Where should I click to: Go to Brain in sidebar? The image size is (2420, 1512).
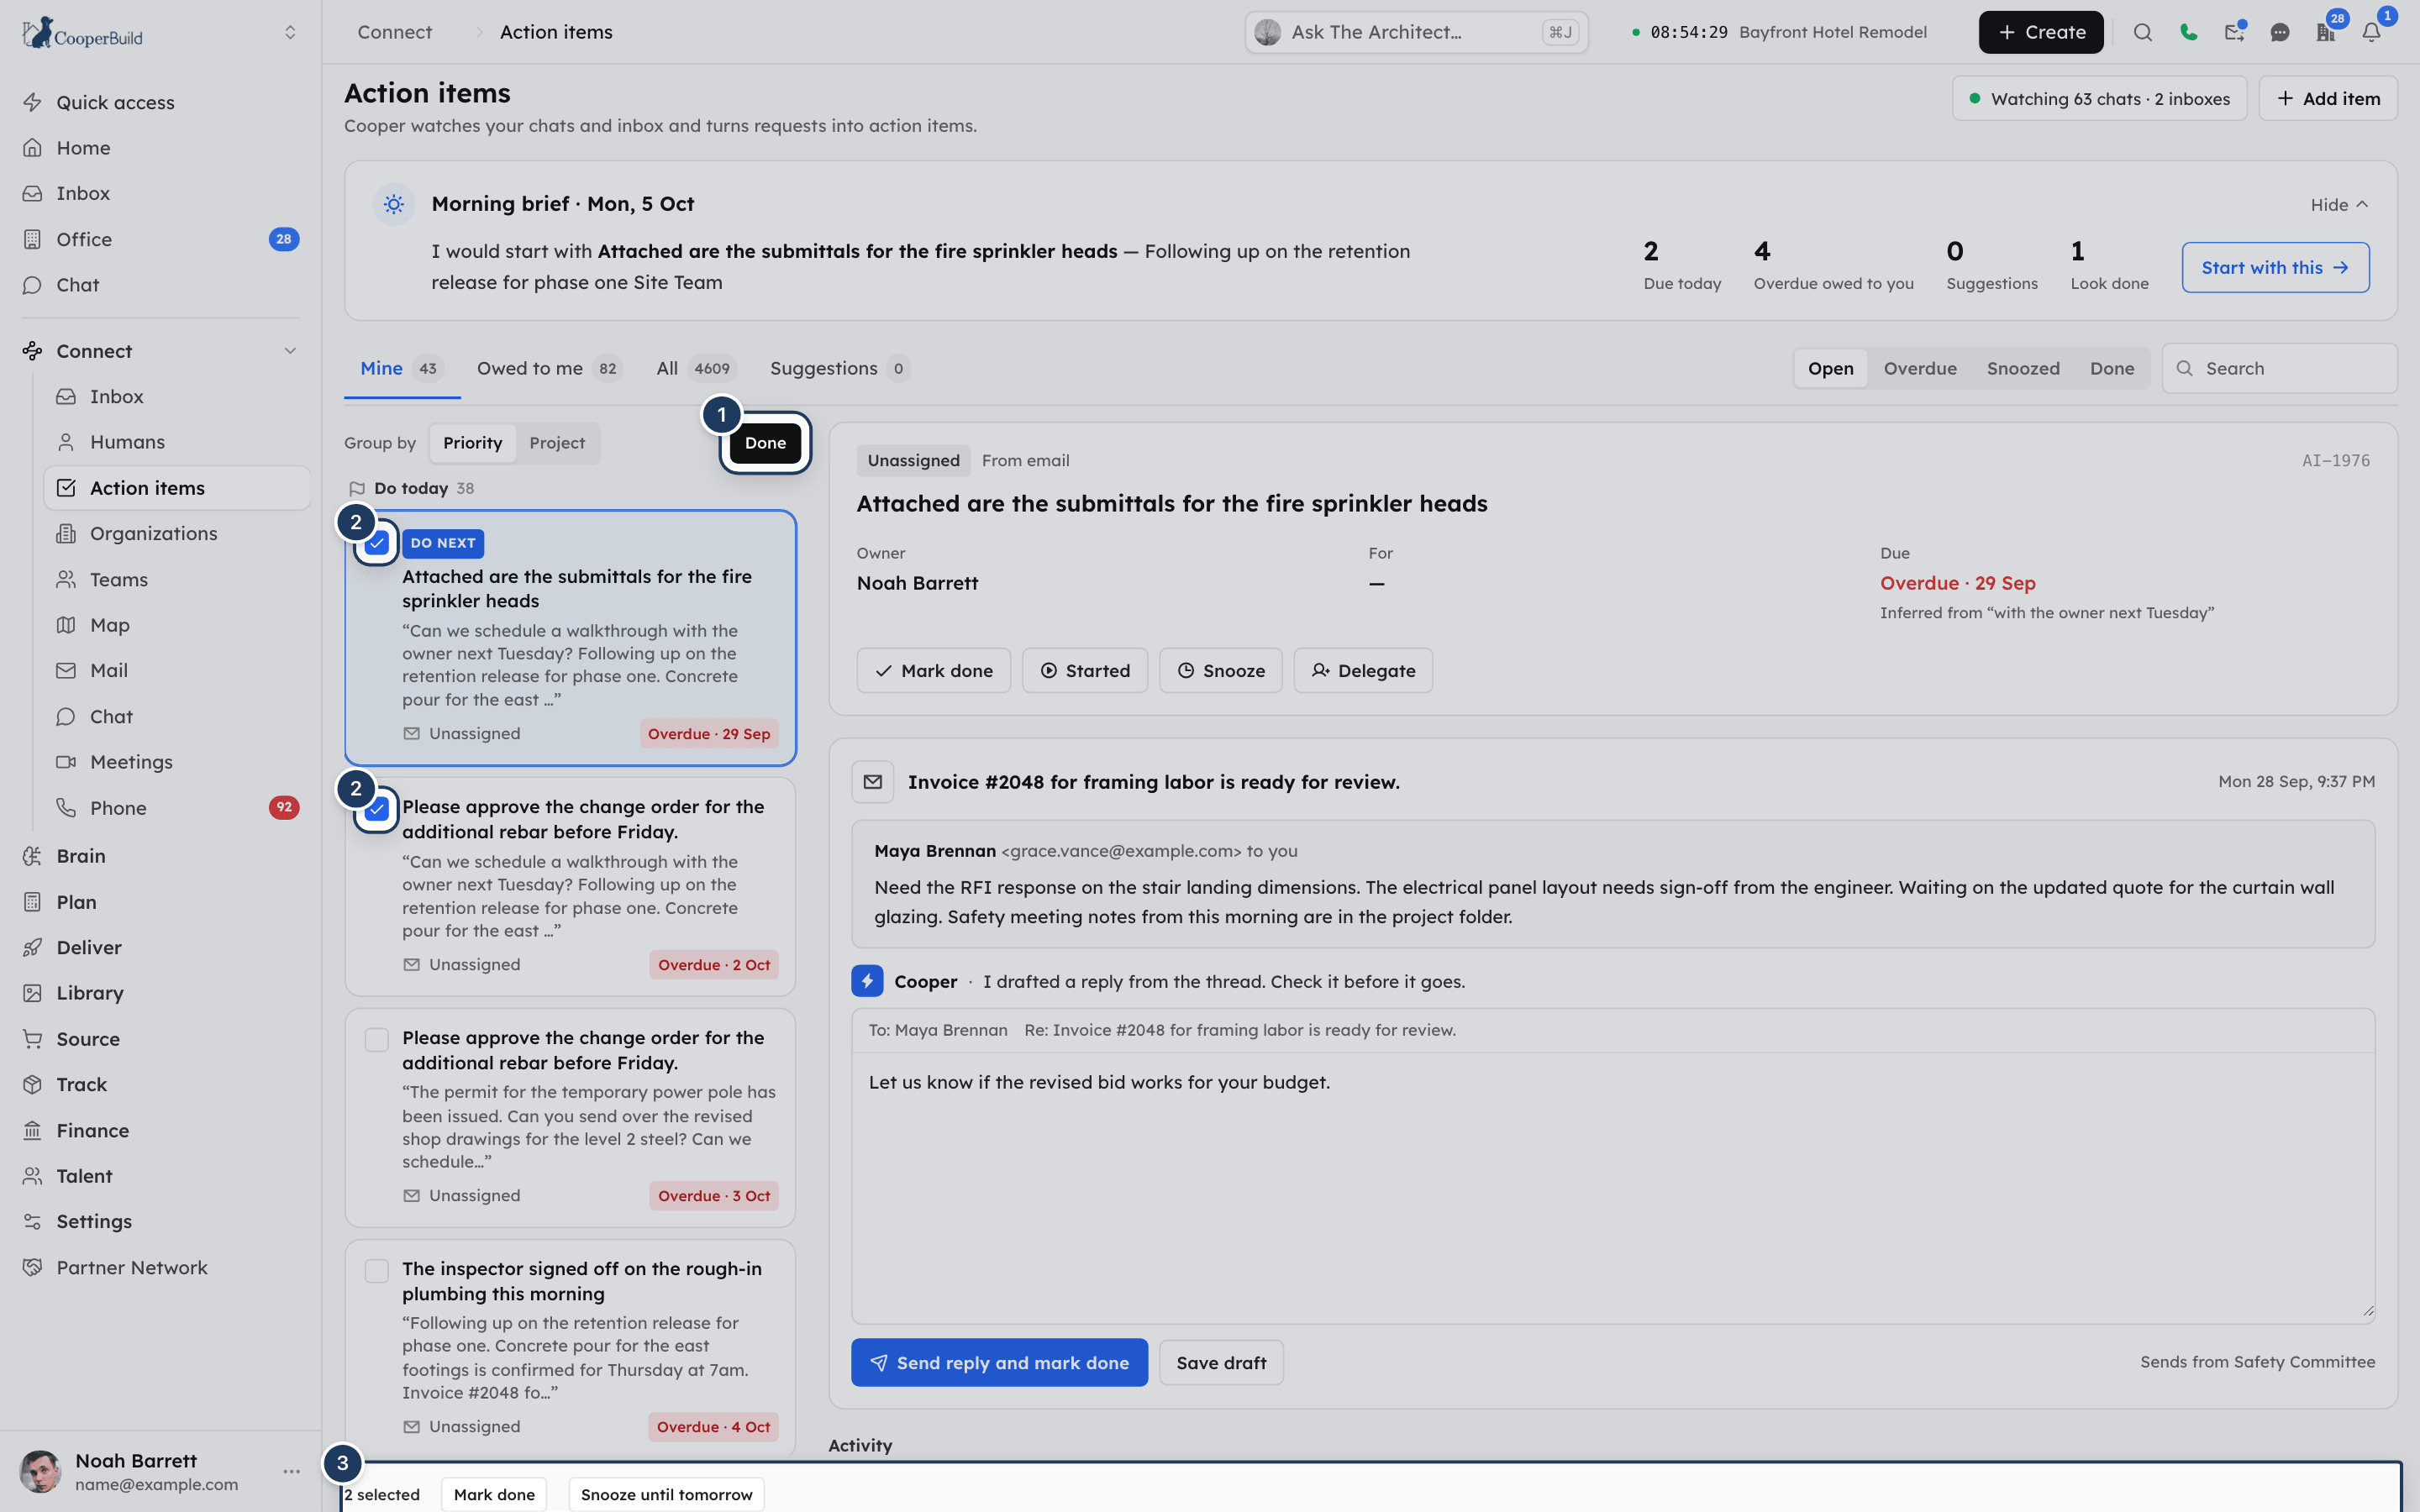tap(81, 856)
